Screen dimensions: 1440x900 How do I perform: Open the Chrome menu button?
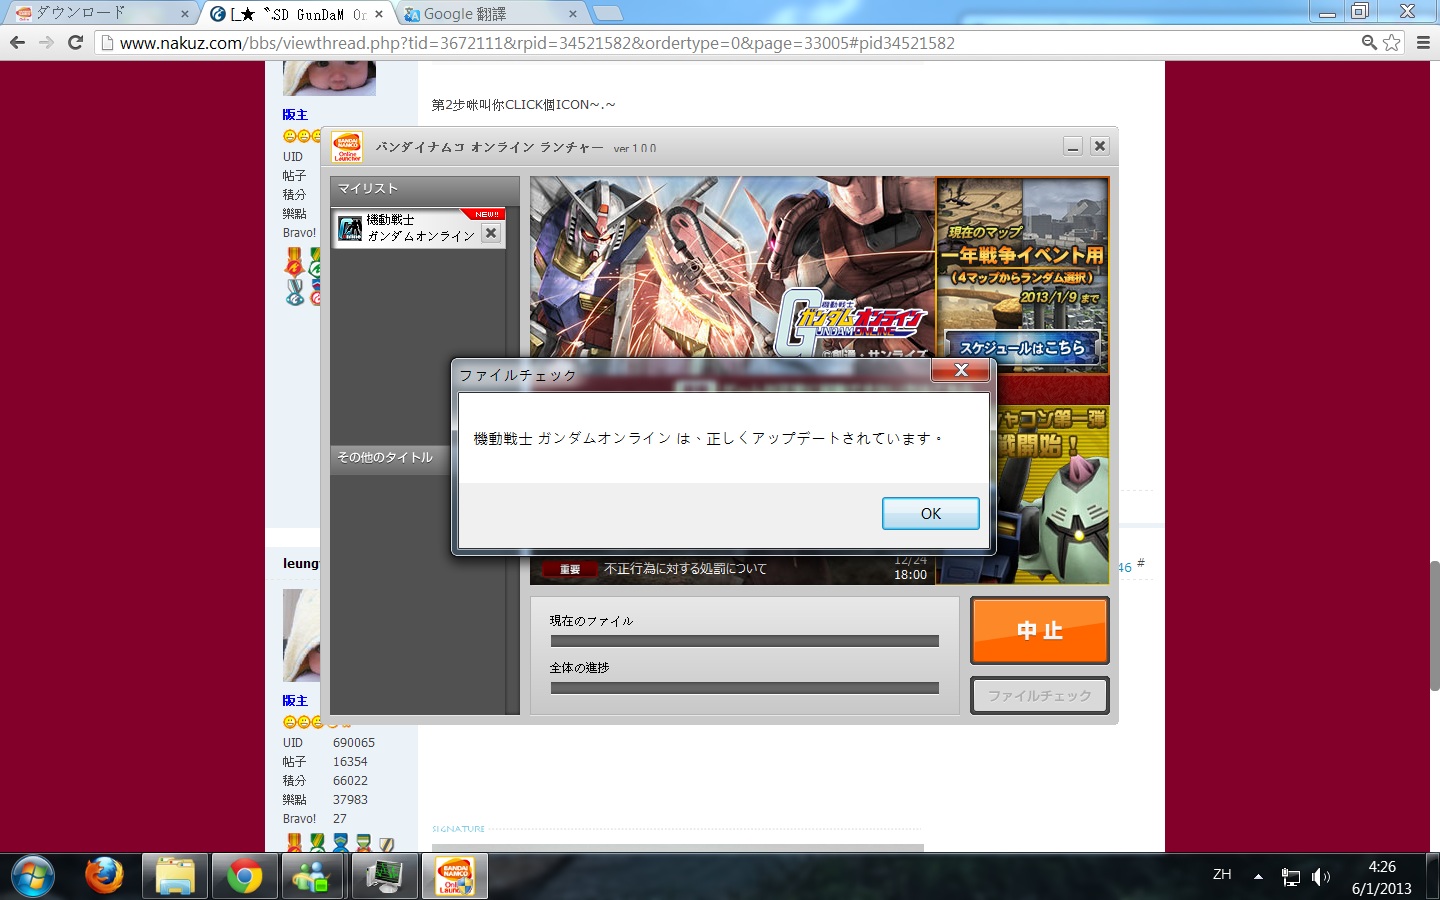tap(1423, 42)
